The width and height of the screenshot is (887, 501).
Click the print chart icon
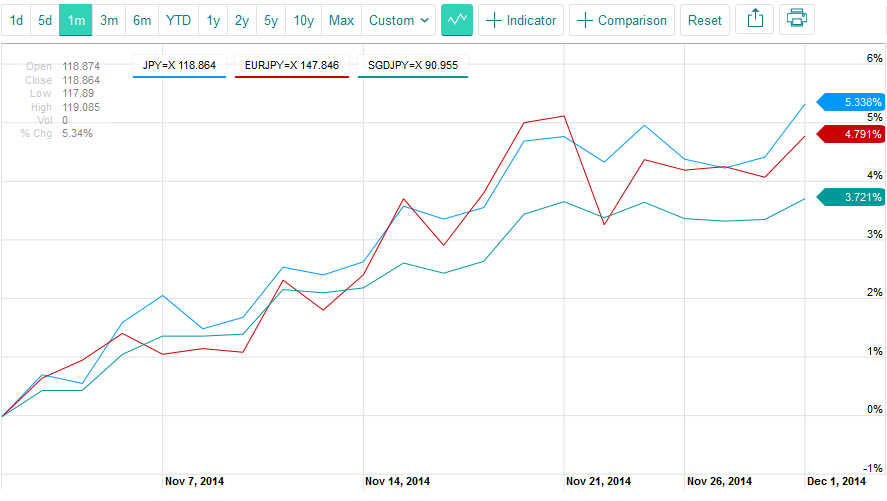coord(796,20)
